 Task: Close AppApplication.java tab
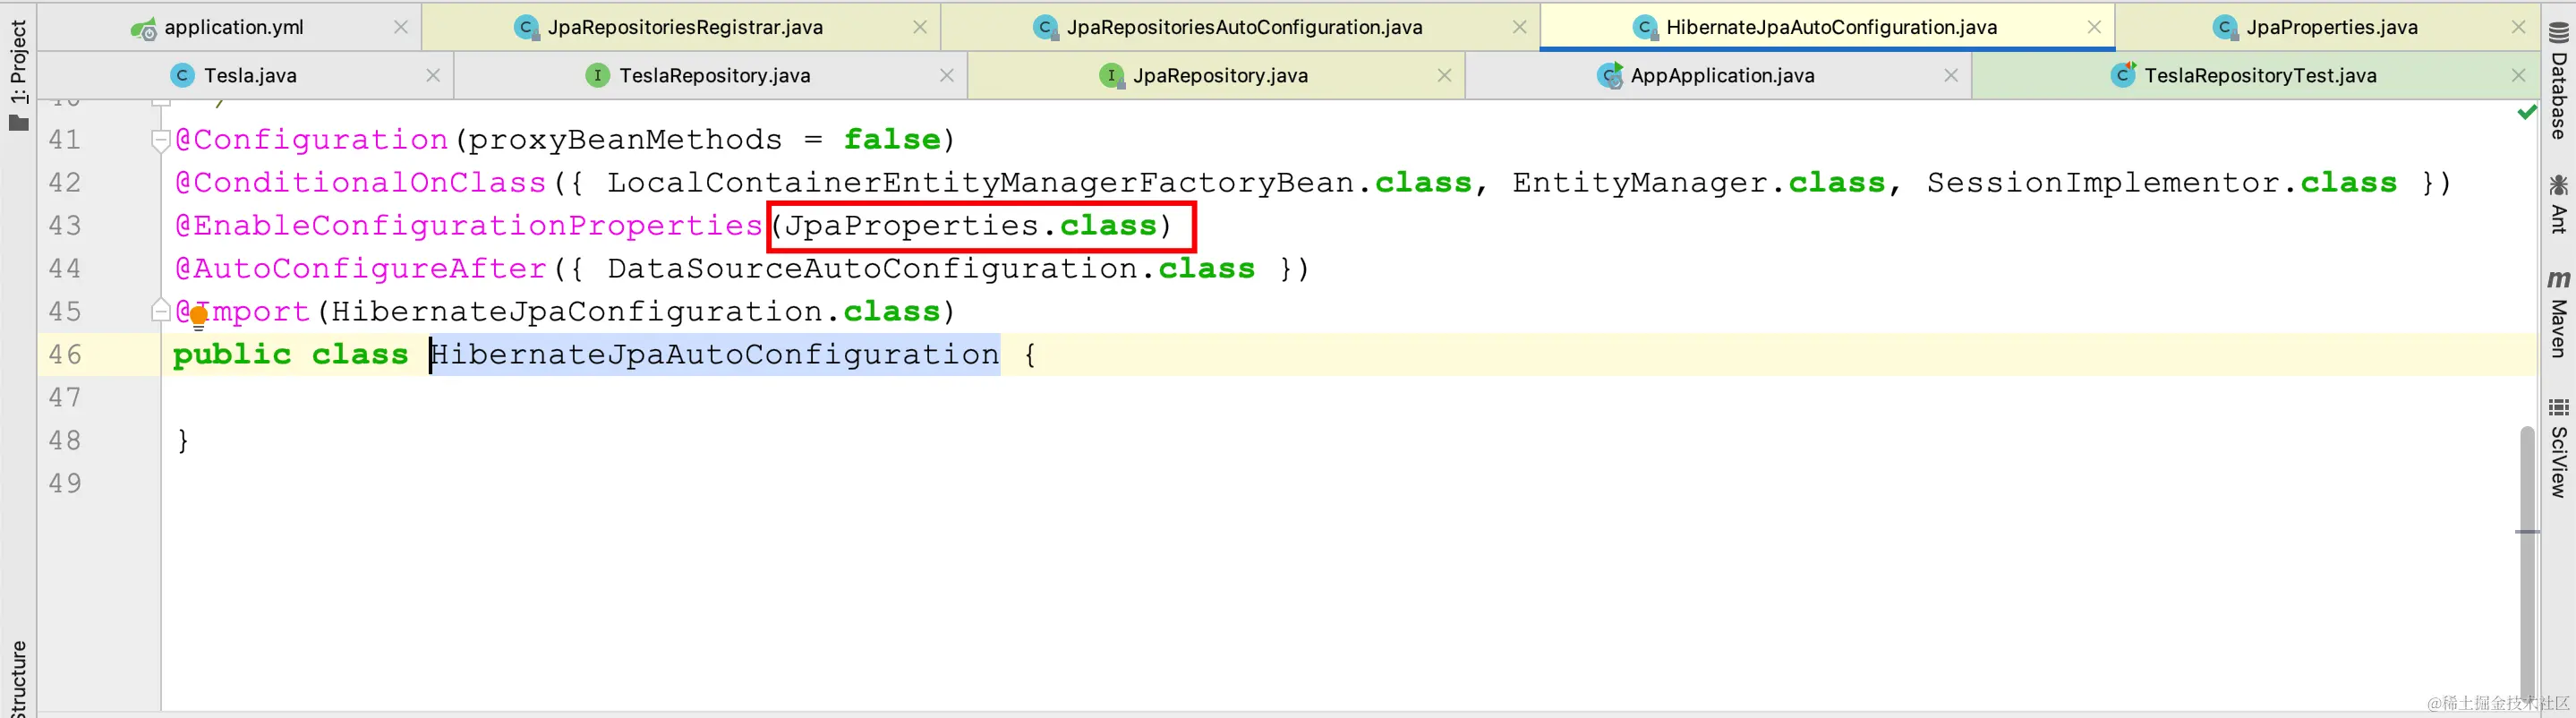point(1950,75)
